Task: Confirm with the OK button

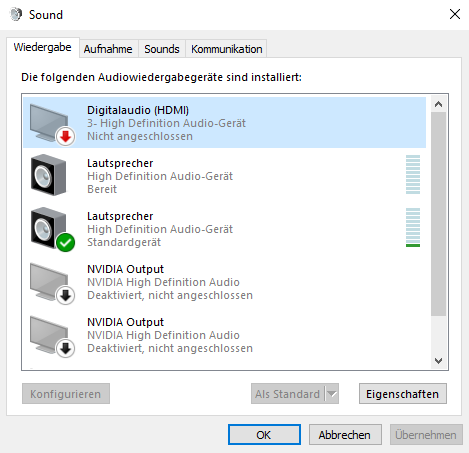Action: (x=264, y=435)
